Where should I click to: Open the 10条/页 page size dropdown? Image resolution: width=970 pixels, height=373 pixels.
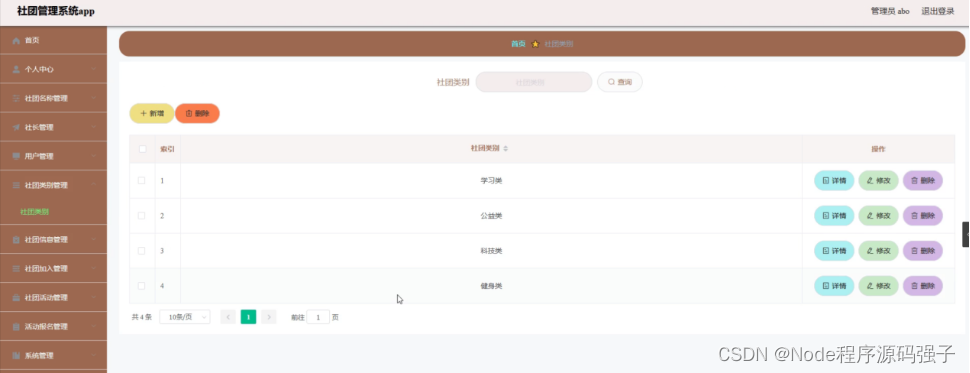pos(185,317)
